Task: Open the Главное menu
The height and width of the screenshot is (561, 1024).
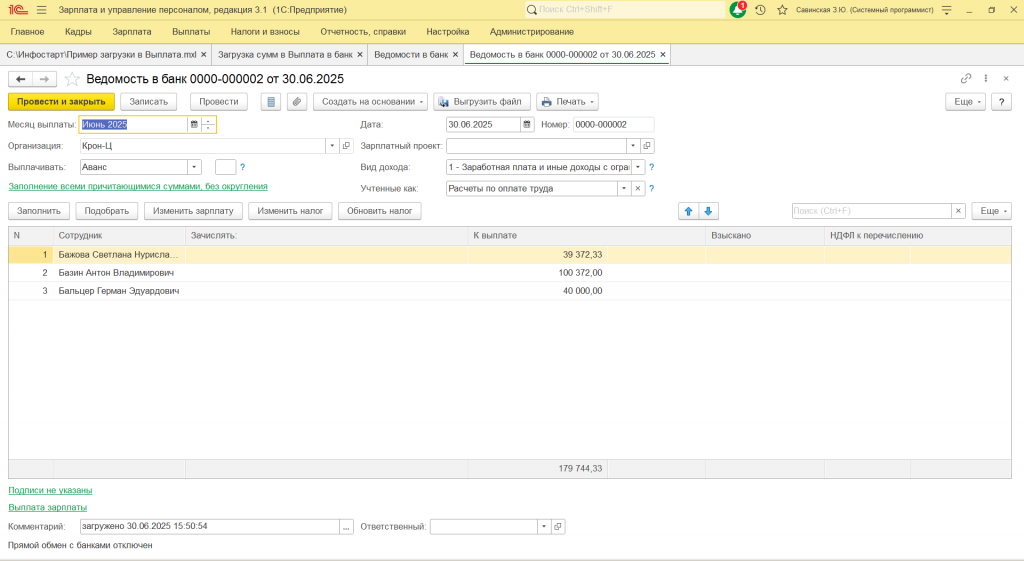Action: (x=27, y=31)
